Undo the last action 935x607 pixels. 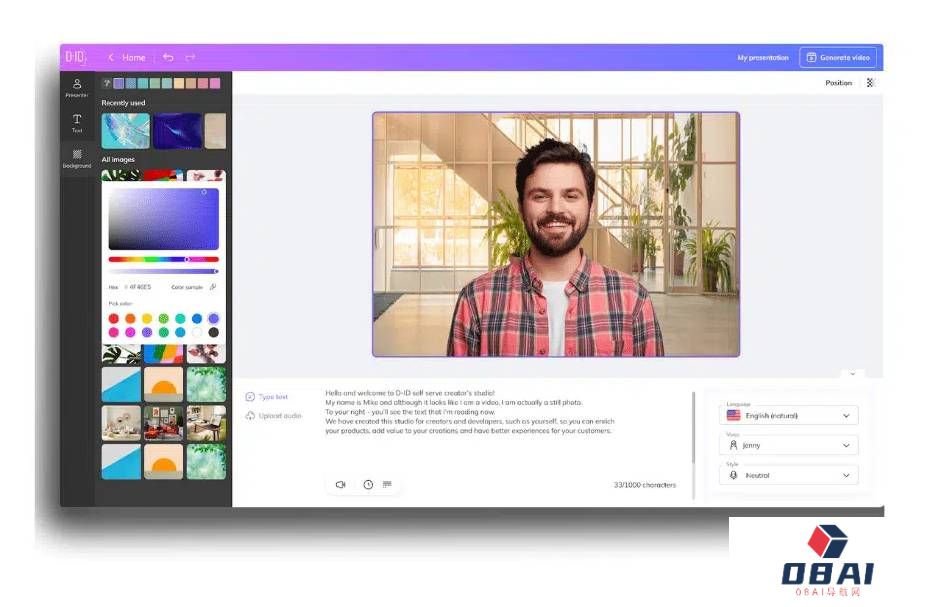(168, 57)
